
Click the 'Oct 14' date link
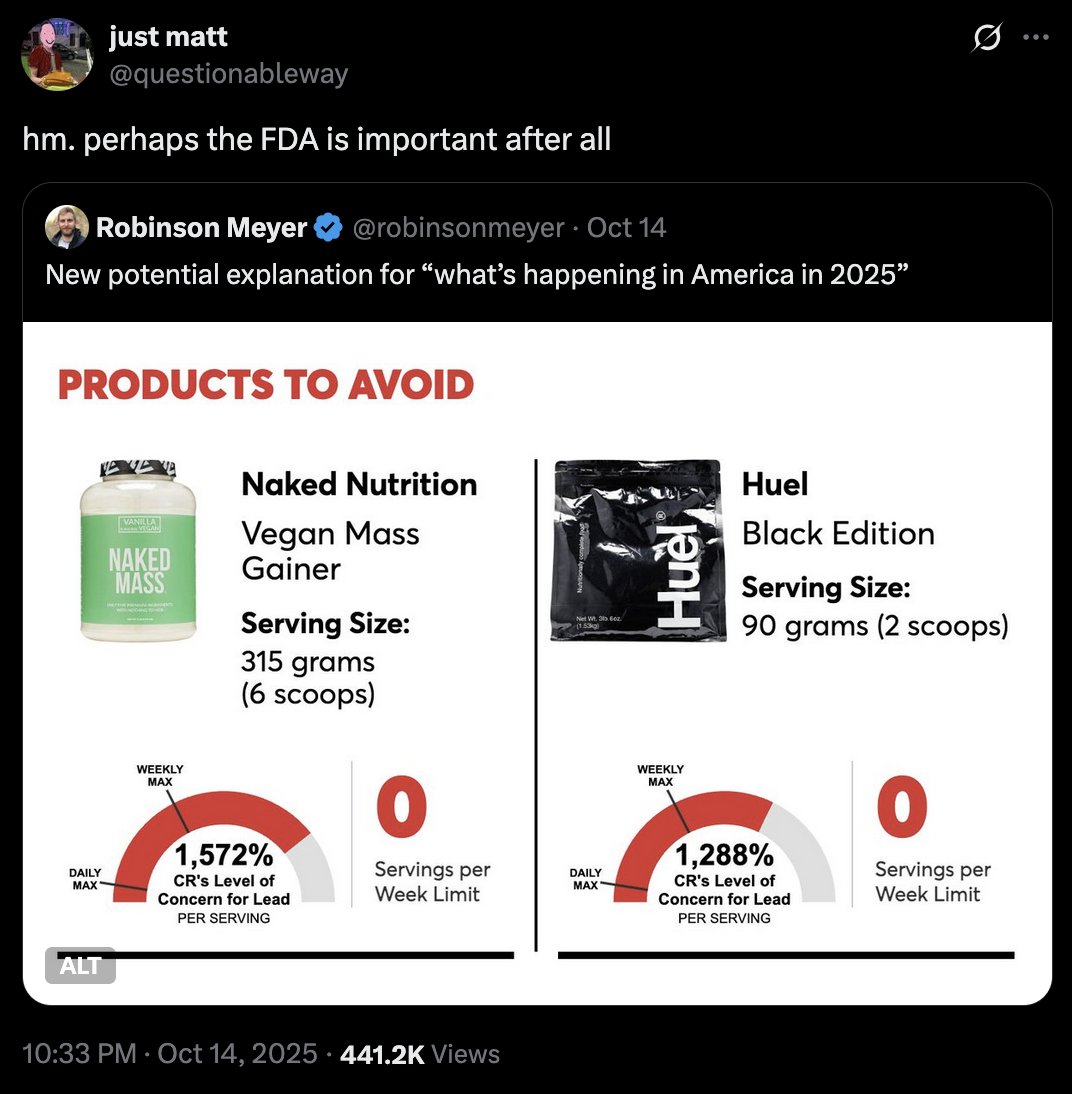click(x=626, y=227)
